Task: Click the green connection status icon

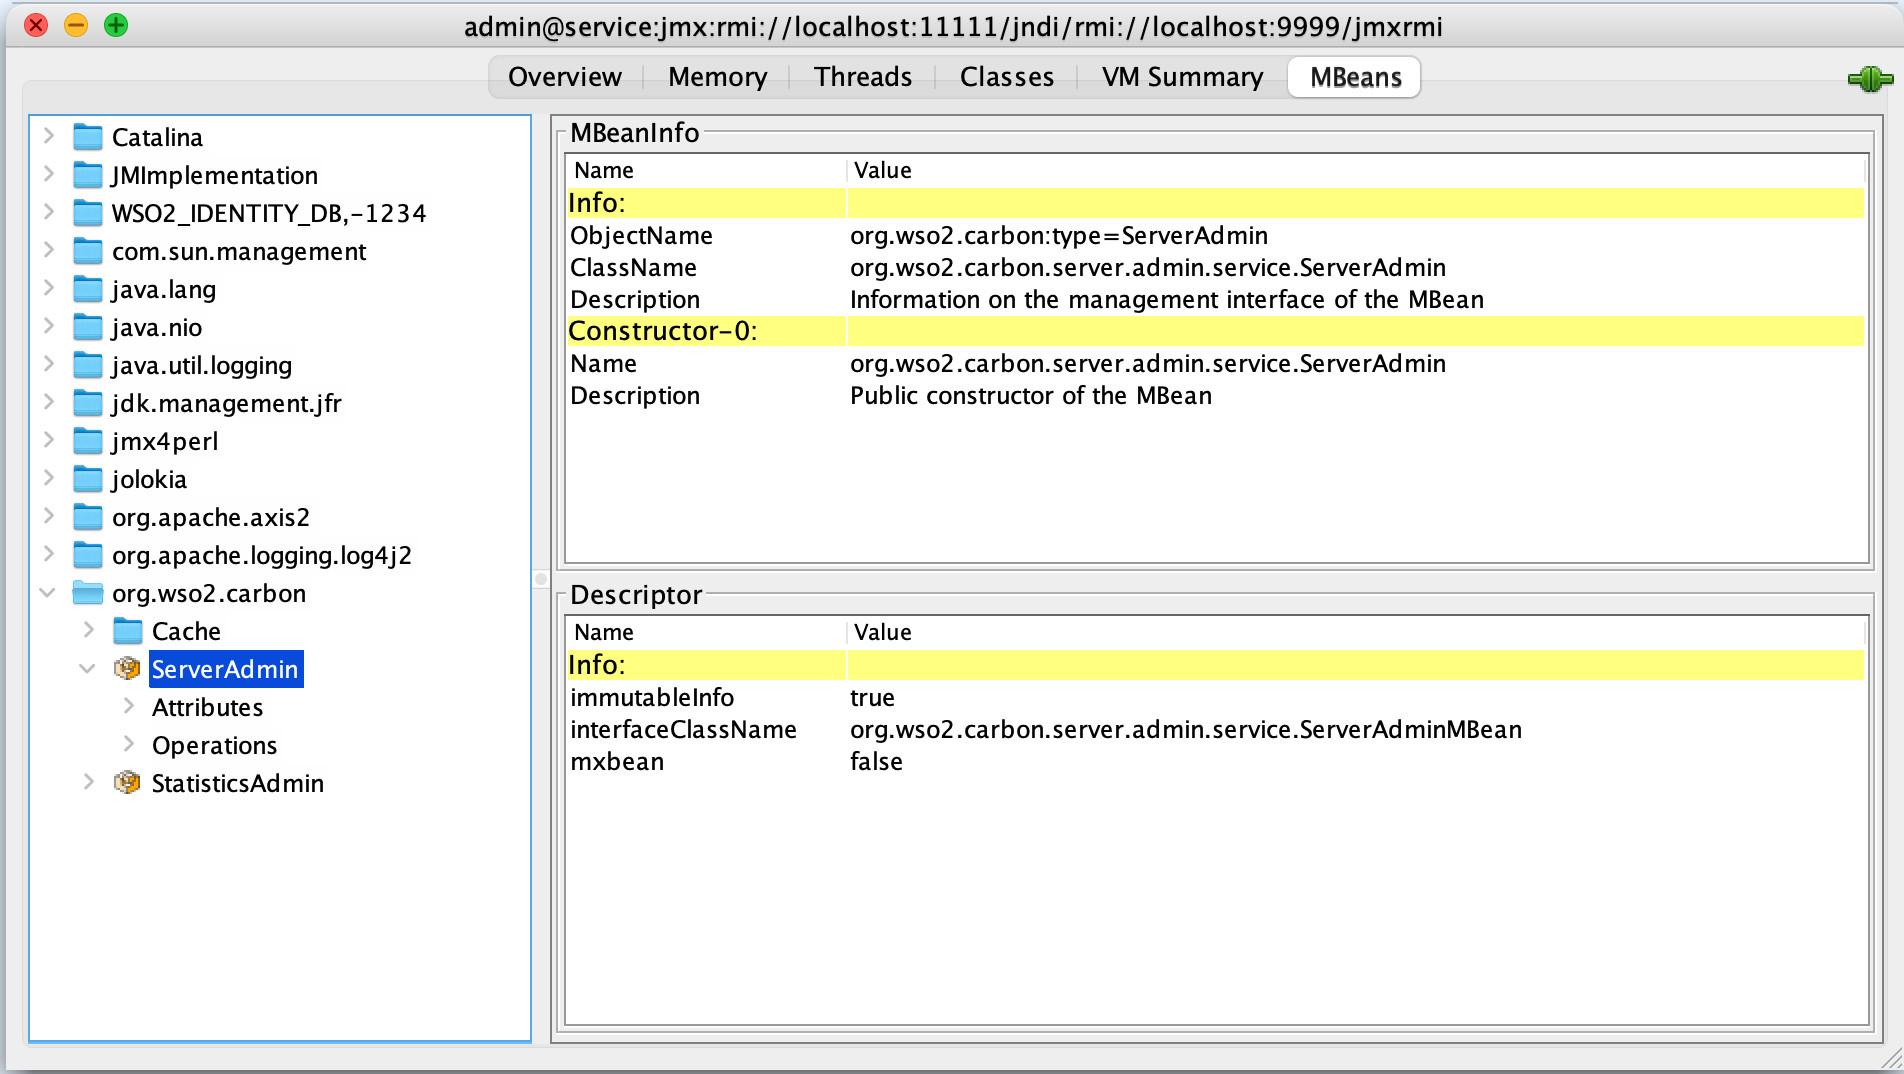Action: click(x=1869, y=78)
